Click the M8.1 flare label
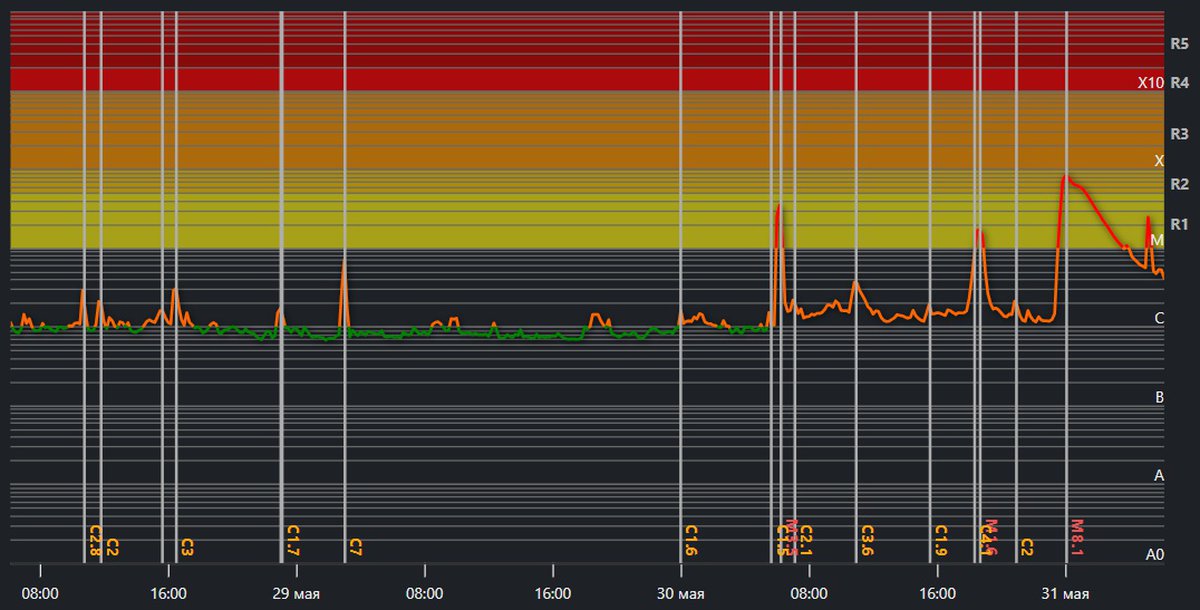The height and width of the screenshot is (610, 1200). pyautogui.click(x=1077, y=537)
